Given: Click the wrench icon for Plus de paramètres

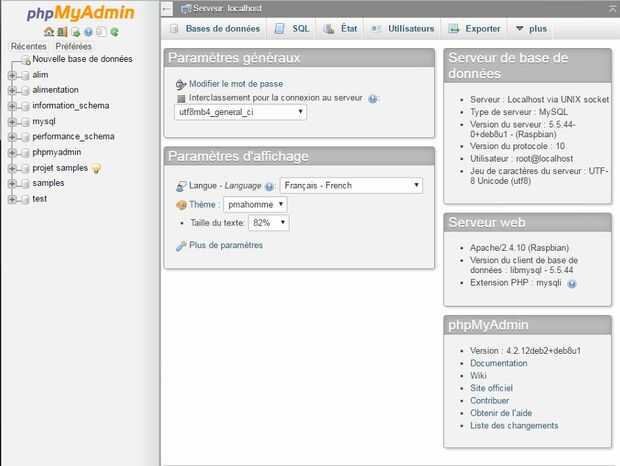Looking at the screenshot, I should 181,246.
